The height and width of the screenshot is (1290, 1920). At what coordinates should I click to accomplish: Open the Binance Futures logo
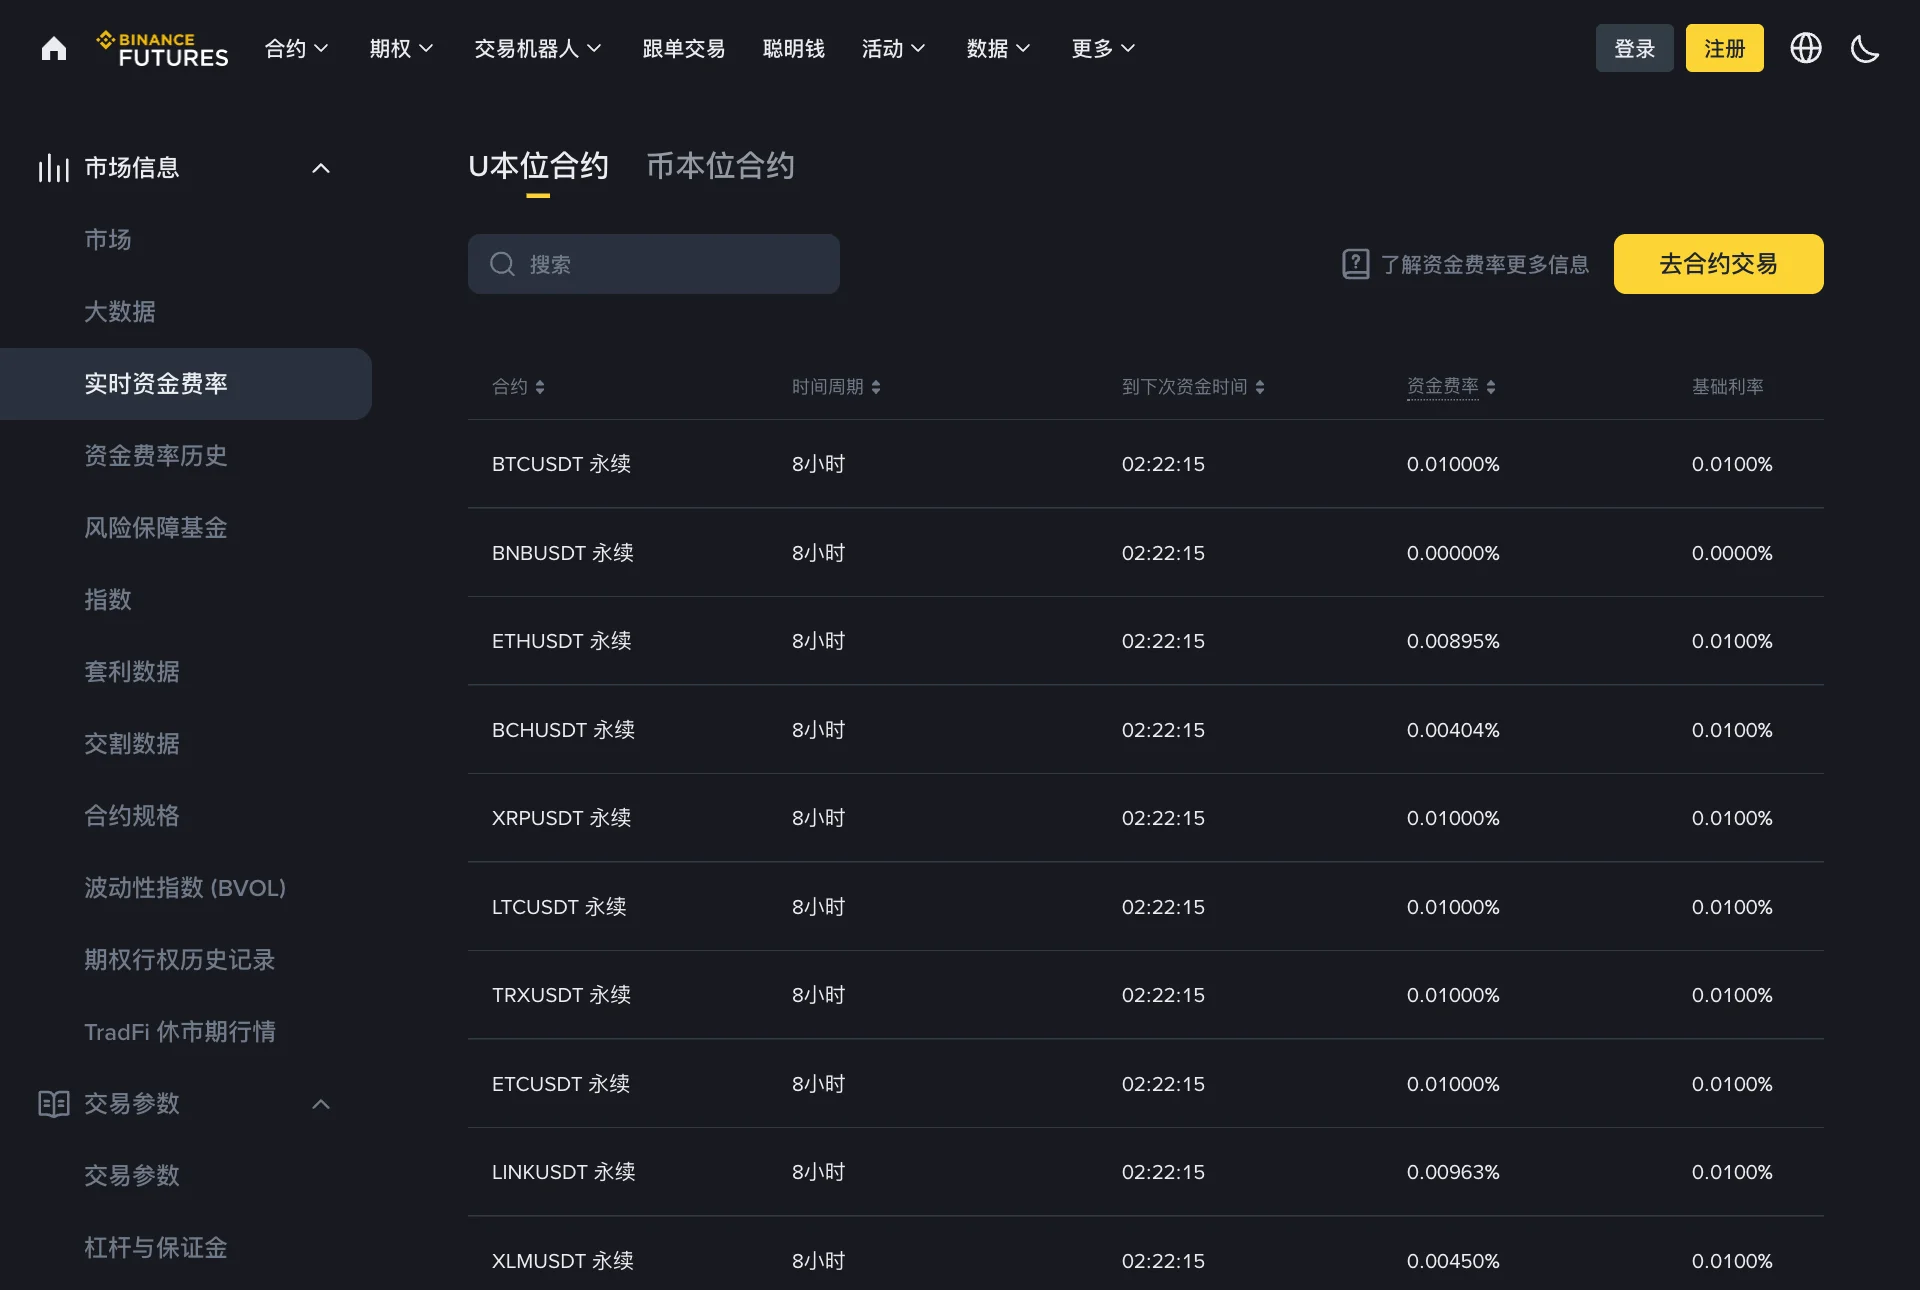pyautogui.click(x=162, y=49)
